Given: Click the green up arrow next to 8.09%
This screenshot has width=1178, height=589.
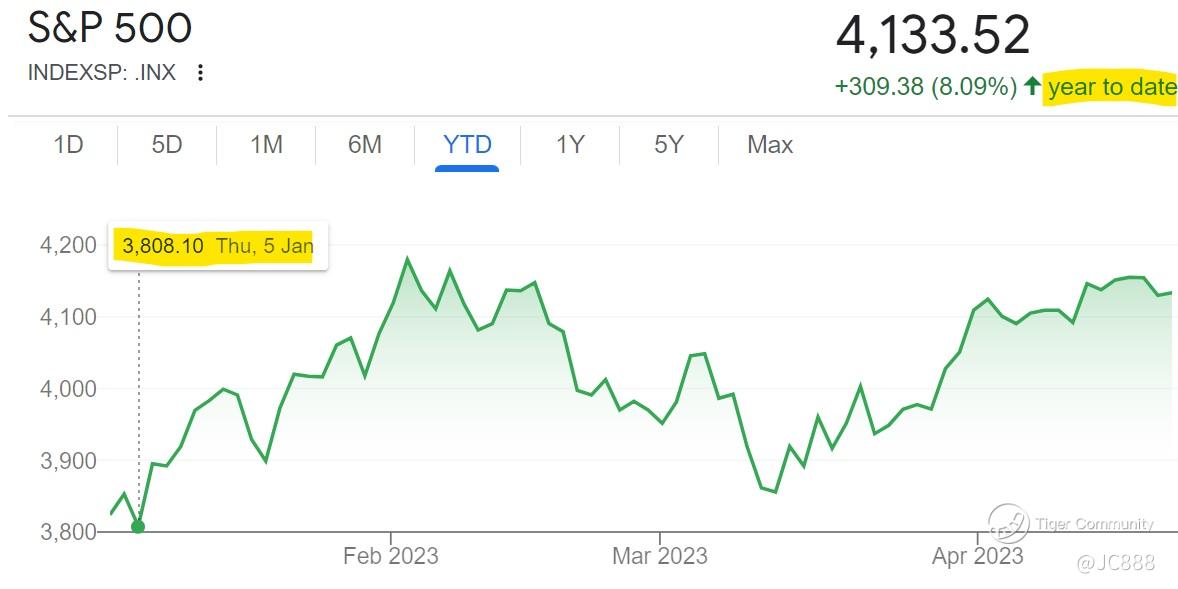Looking at the screenshot, I should [1032, 87].
